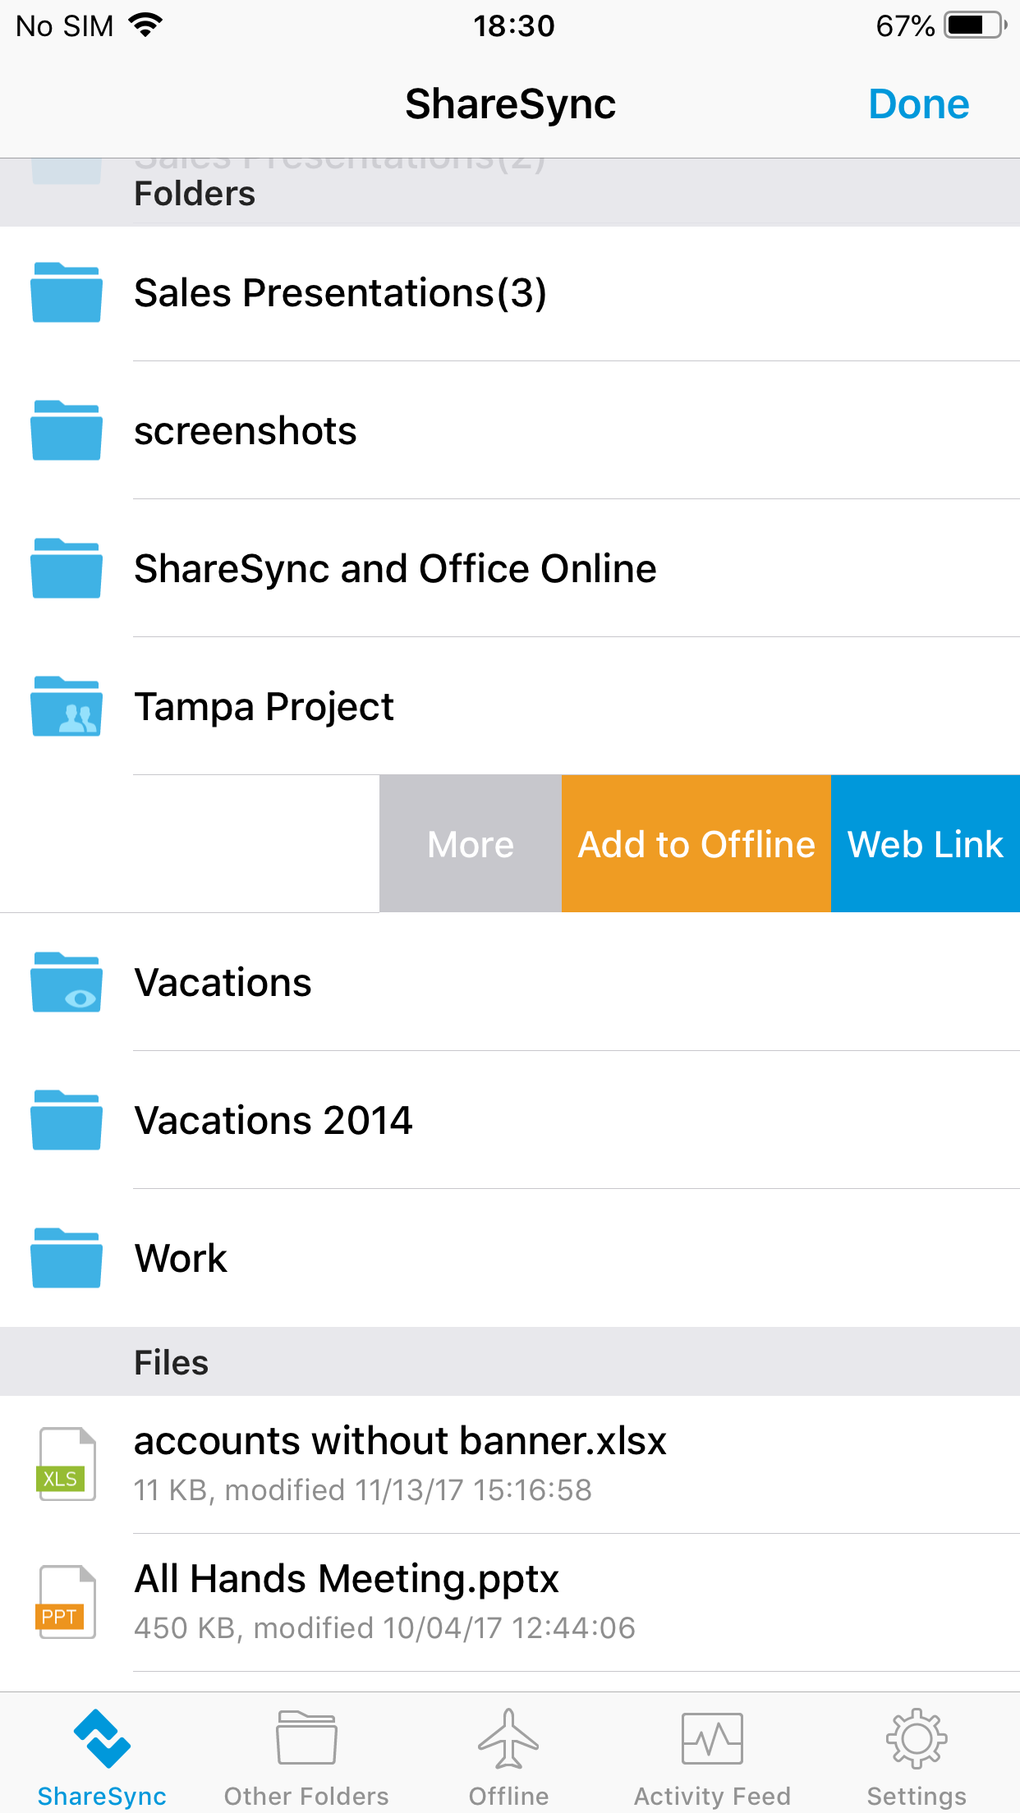Click the PPT file icon

point(66,1602)
